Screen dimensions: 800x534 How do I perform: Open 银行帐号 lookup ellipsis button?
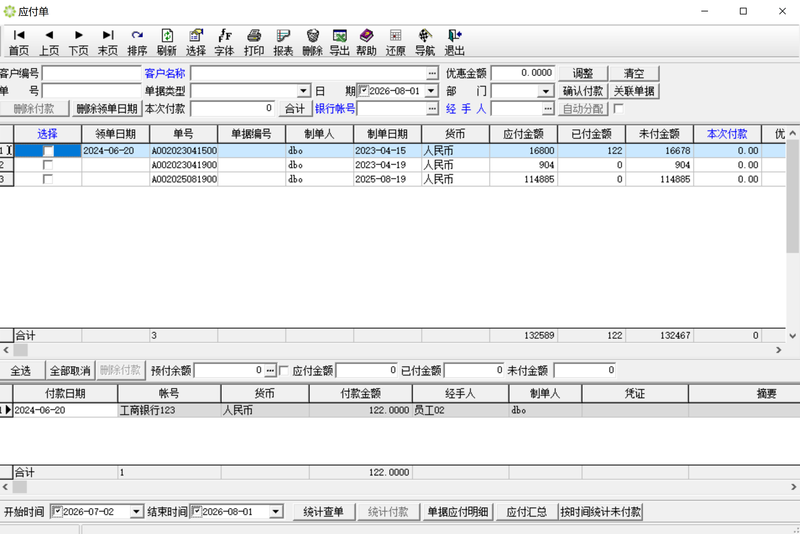click(432, 109)
